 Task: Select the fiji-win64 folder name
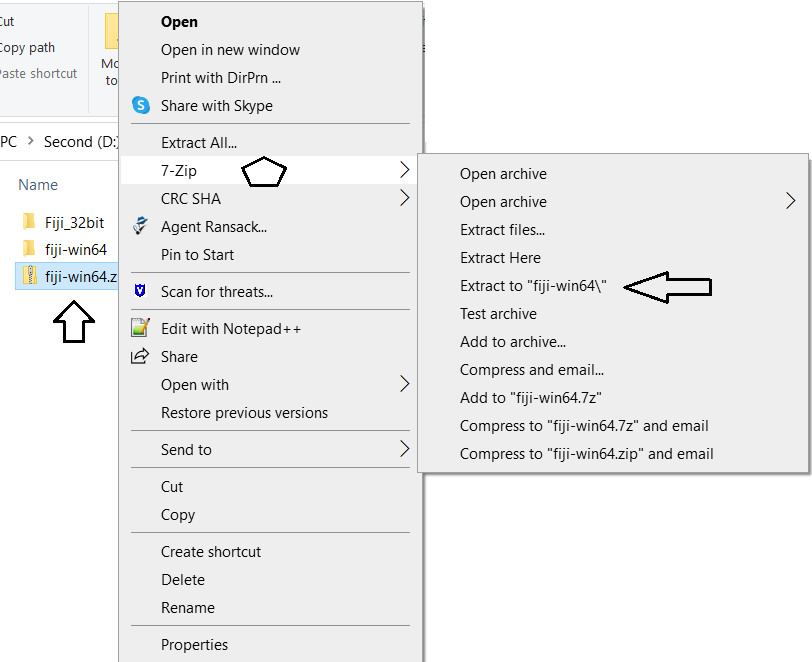(x=76, y=250)
